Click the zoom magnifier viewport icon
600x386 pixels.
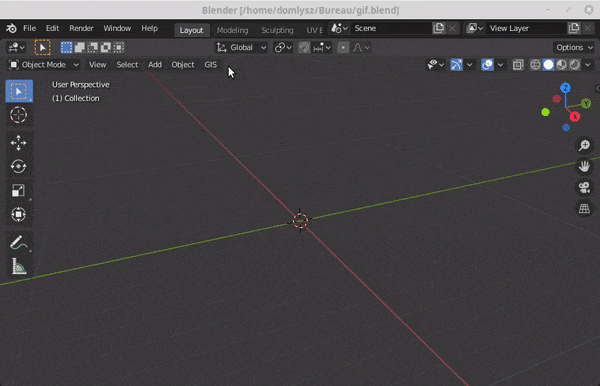[584, 145]
